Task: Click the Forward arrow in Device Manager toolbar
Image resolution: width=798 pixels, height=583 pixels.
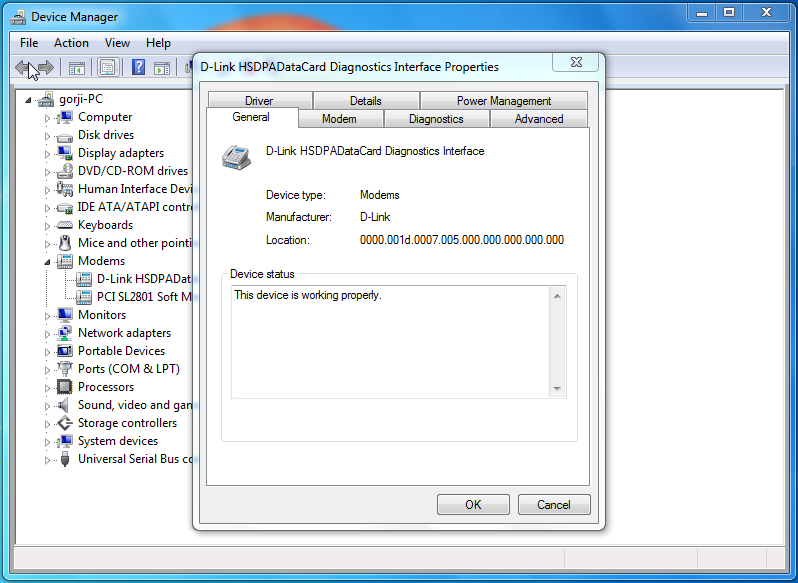Action: click(46, 67)
